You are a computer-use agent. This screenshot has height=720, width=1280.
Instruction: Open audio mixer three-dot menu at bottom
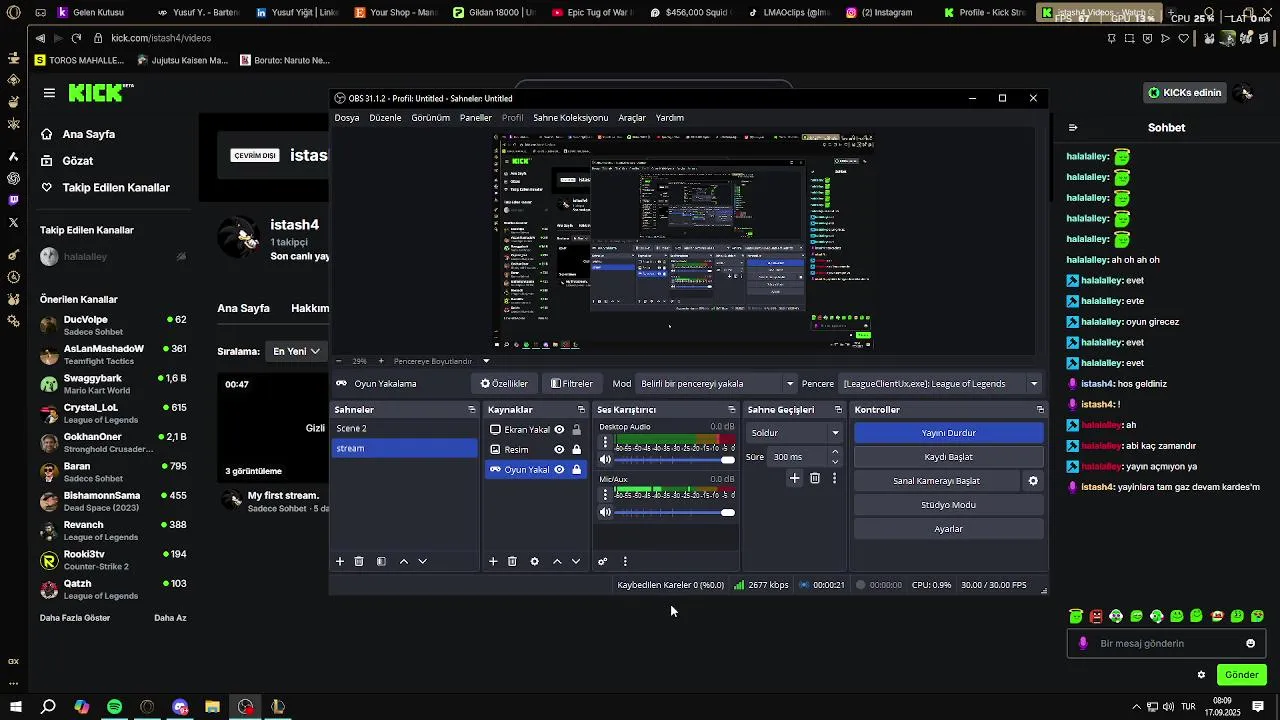(625, 562)
